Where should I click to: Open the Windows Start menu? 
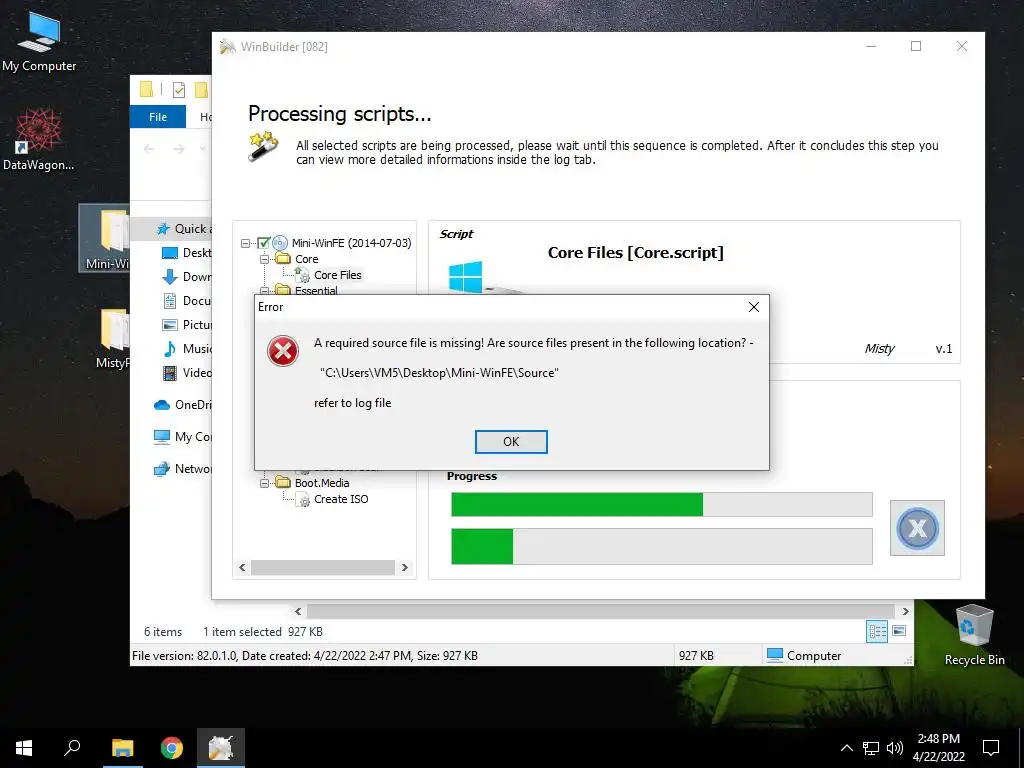coord(24,748)
